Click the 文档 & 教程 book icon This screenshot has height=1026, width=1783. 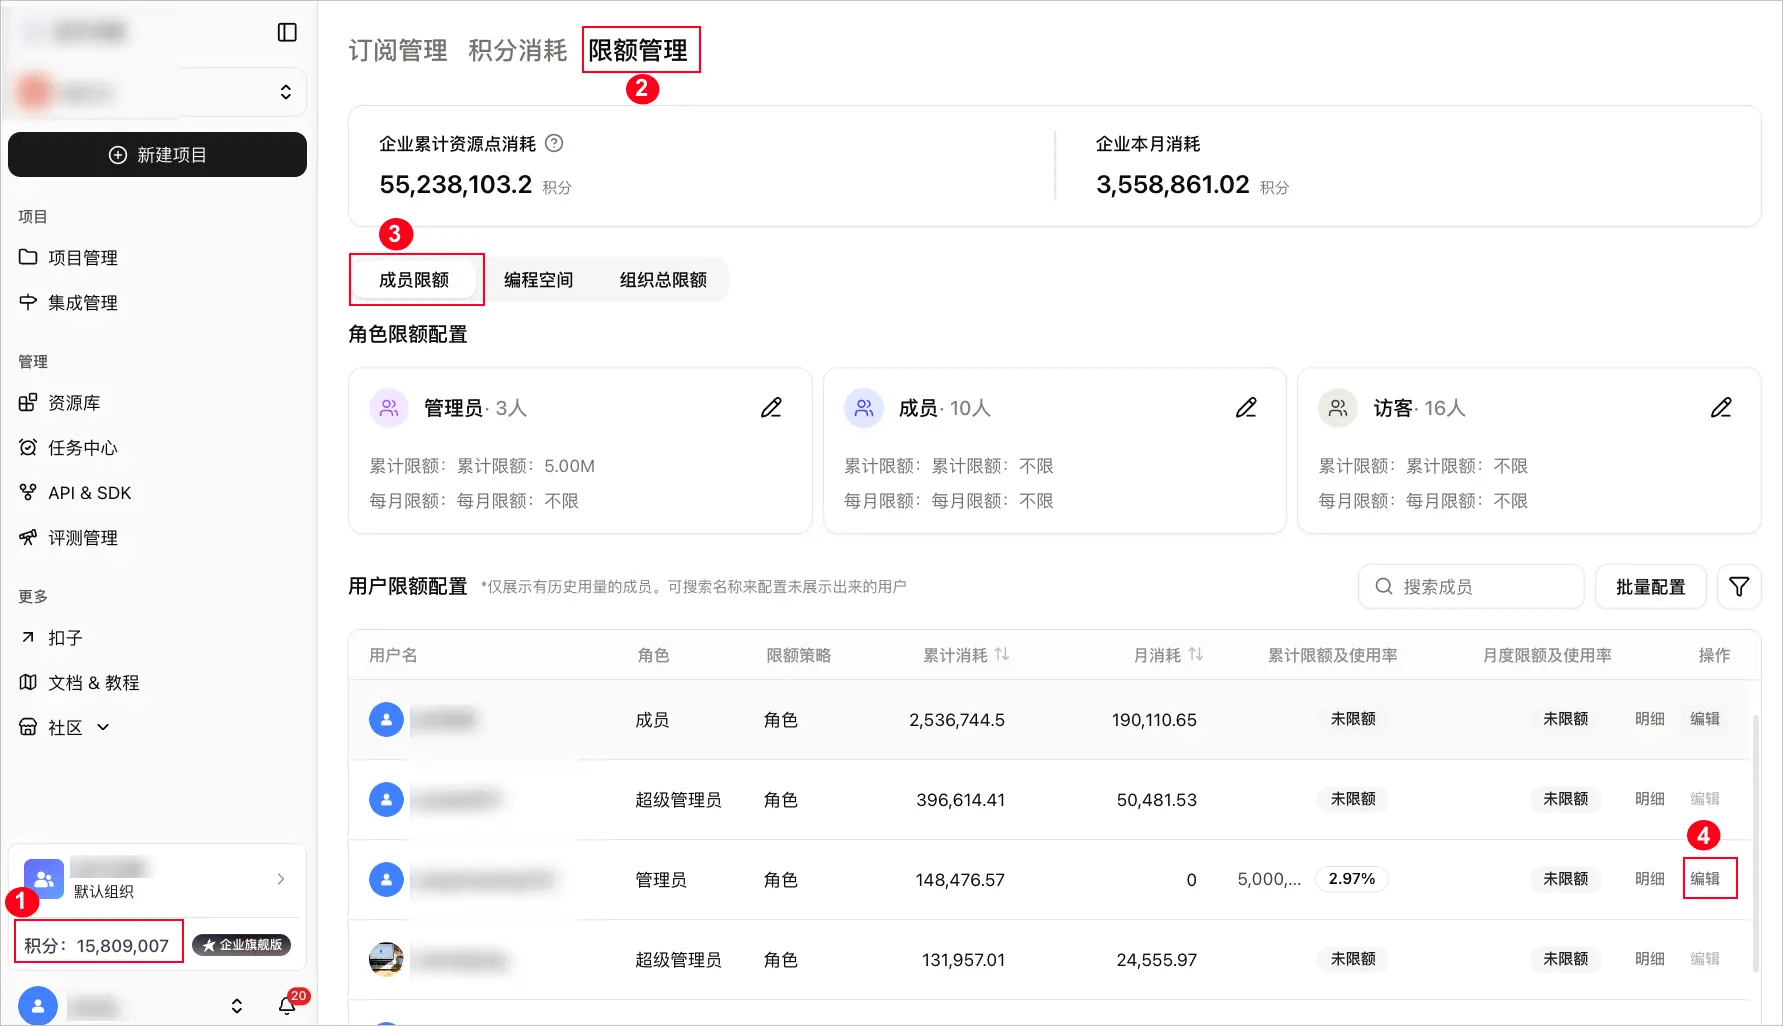[28, 682]
